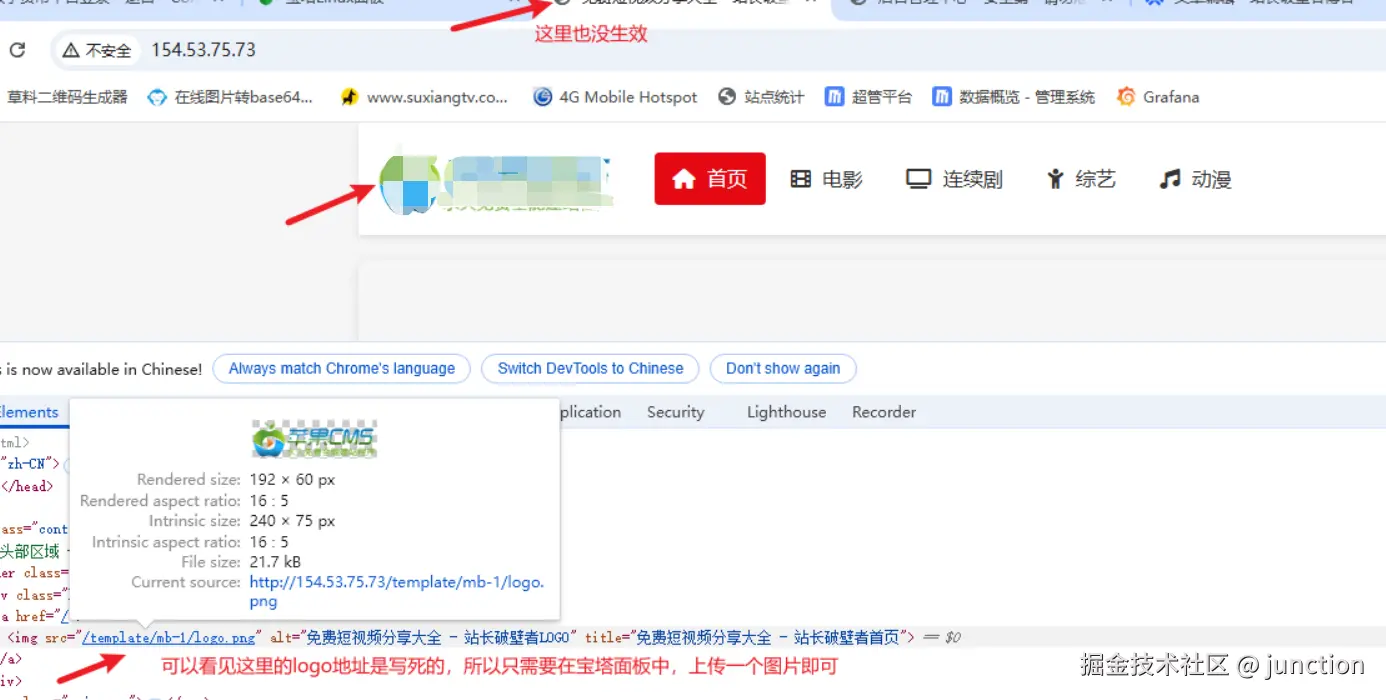
Task: Go to the 首页 home menu item
Action: pos(710,179)
